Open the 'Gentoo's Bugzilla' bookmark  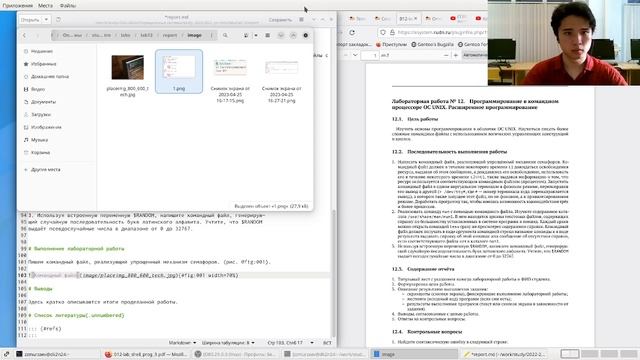[433, 44]
